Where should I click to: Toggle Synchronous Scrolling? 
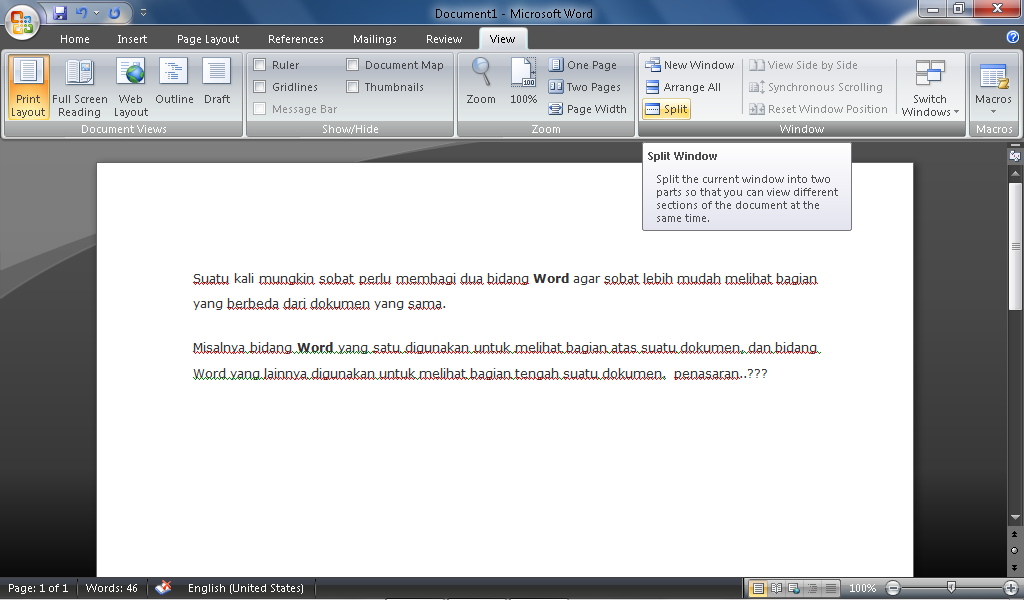pos(816,87)
